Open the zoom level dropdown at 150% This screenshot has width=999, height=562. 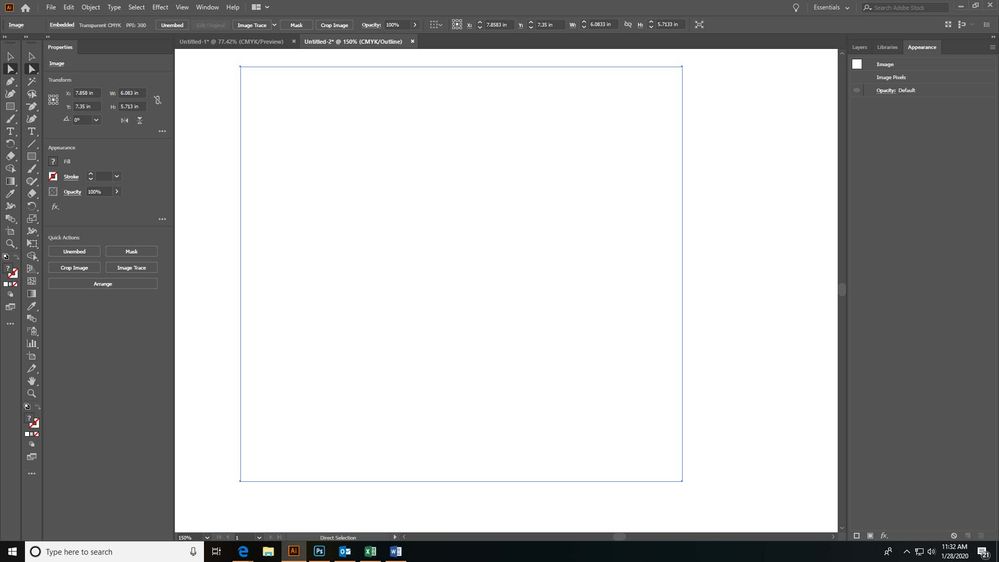[x=207, y=538]
